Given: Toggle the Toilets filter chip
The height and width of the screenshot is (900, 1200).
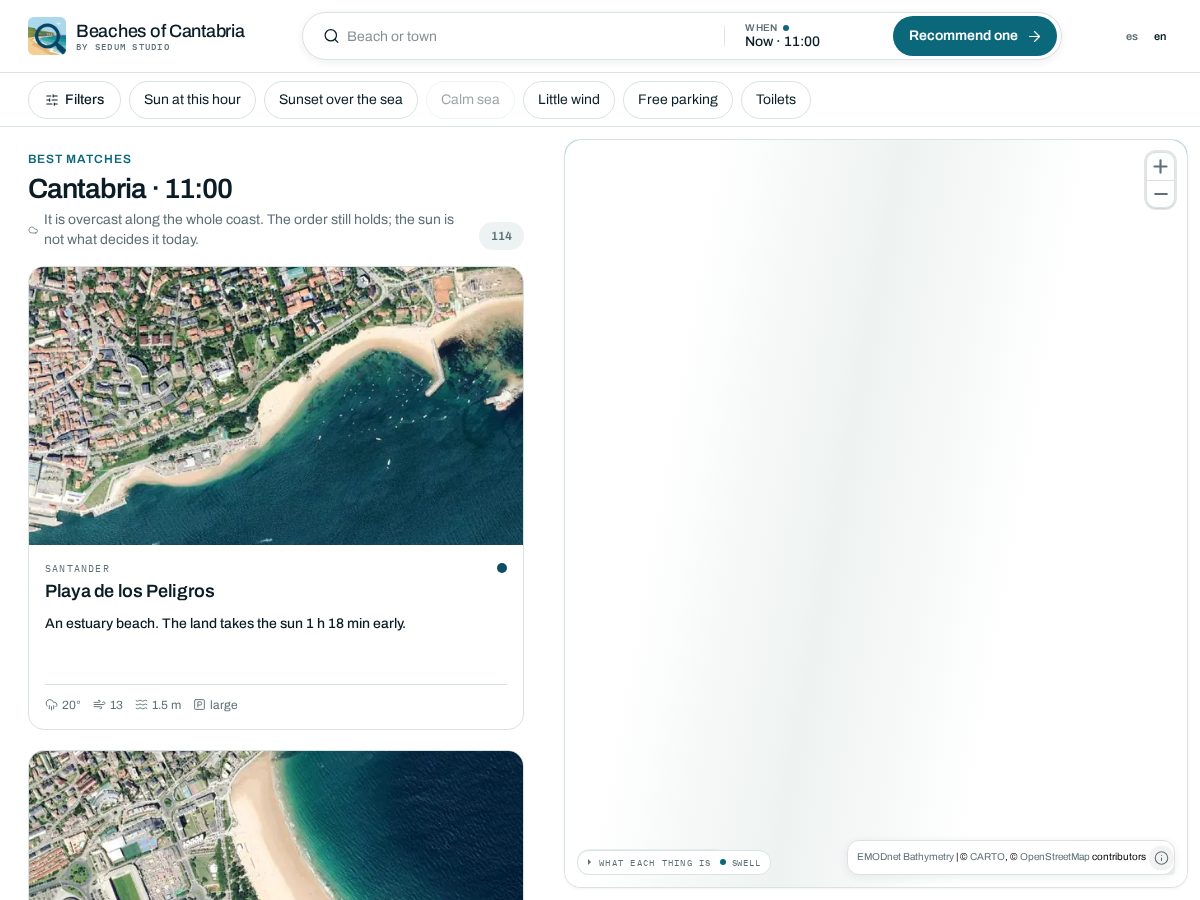Looking at the screenshot, I should tap(776, 100).
